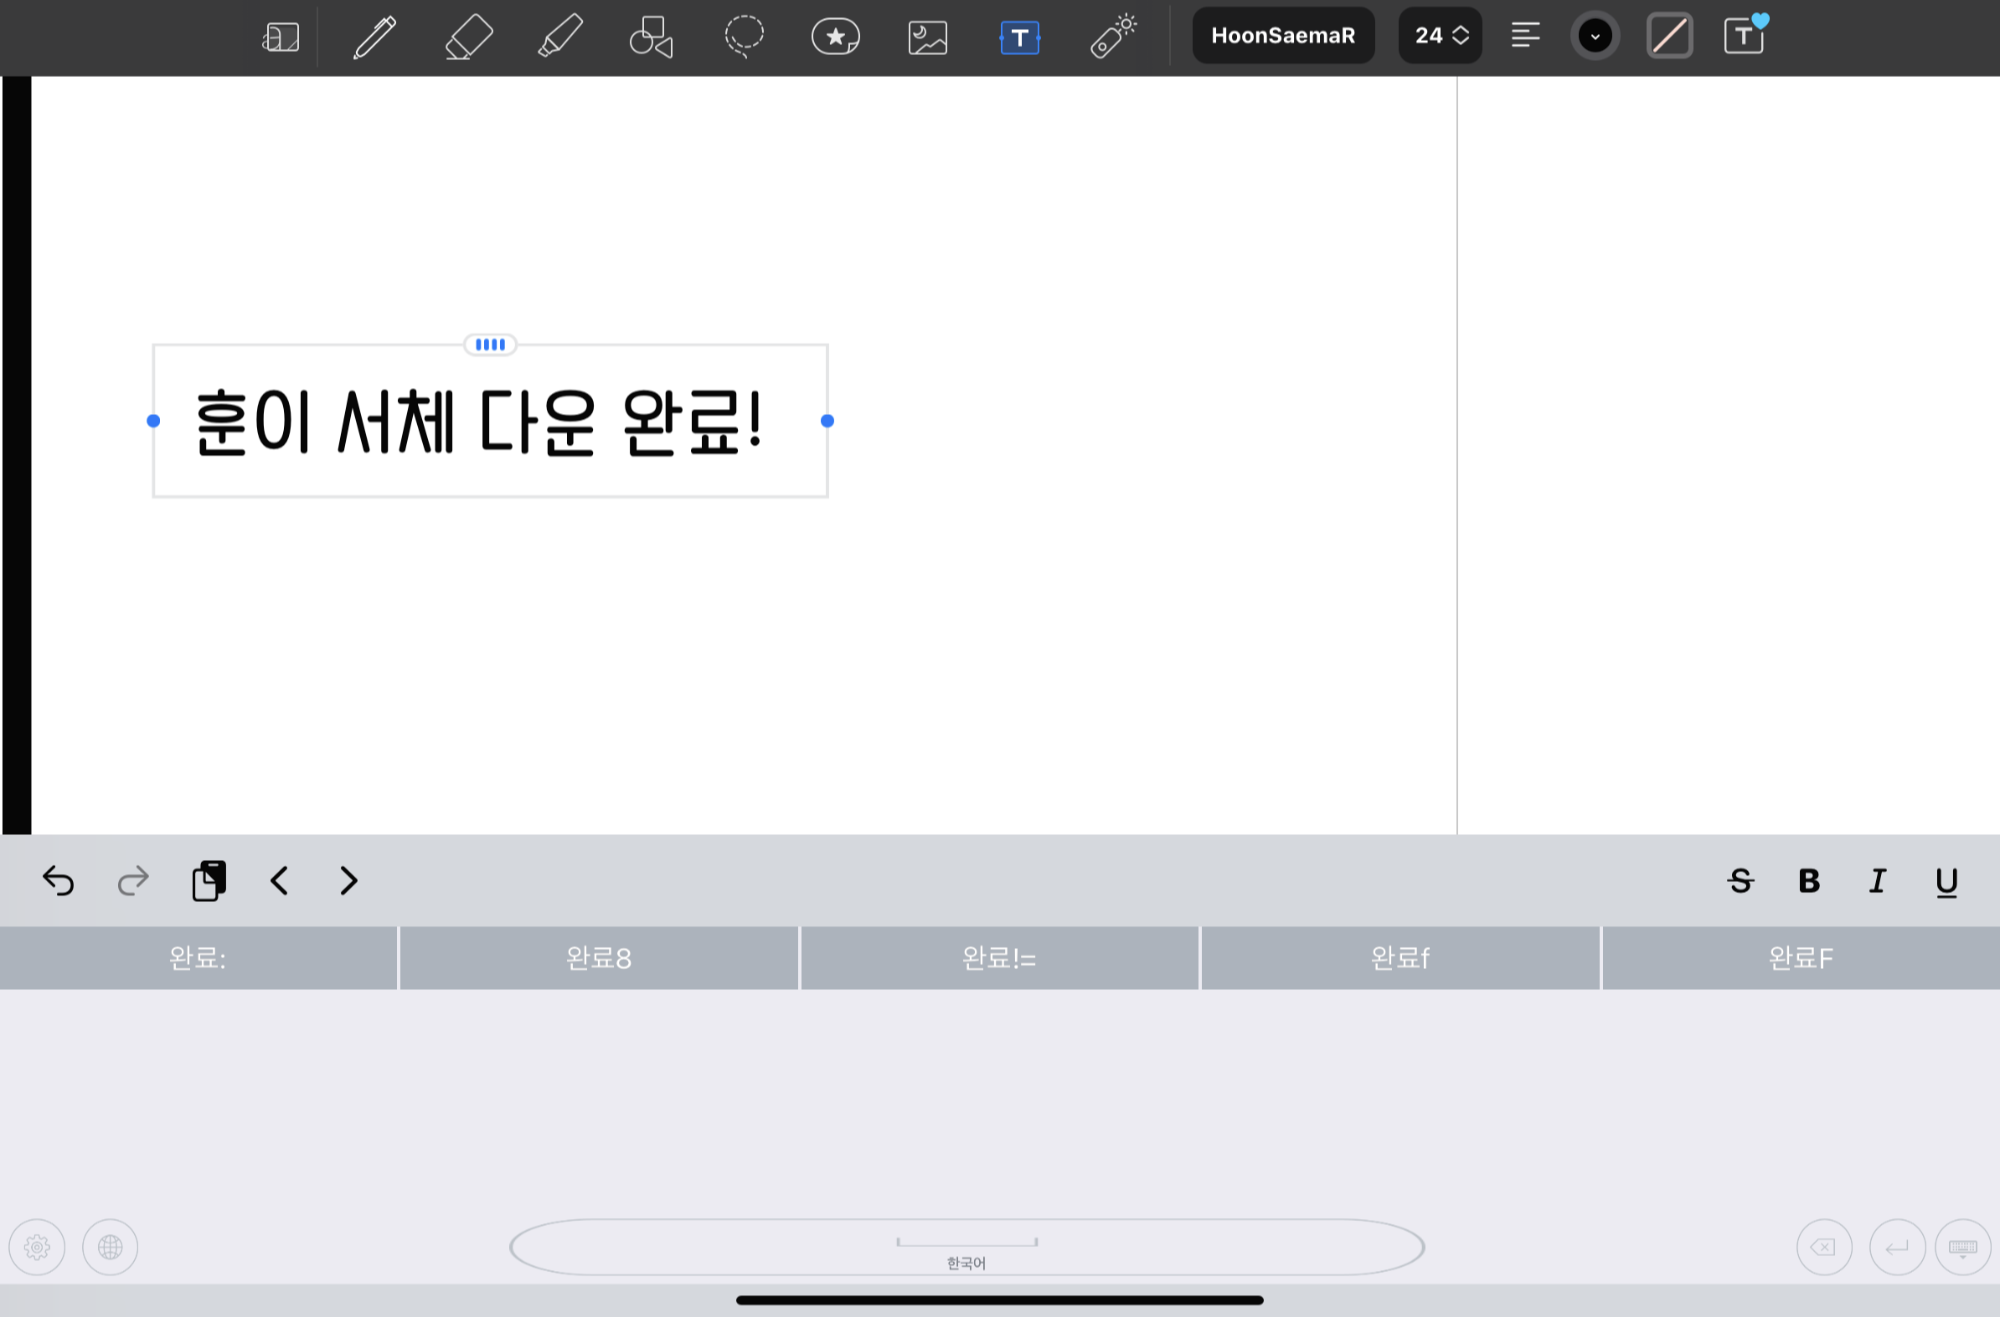Select the Eraser tool

coord(468,37)
